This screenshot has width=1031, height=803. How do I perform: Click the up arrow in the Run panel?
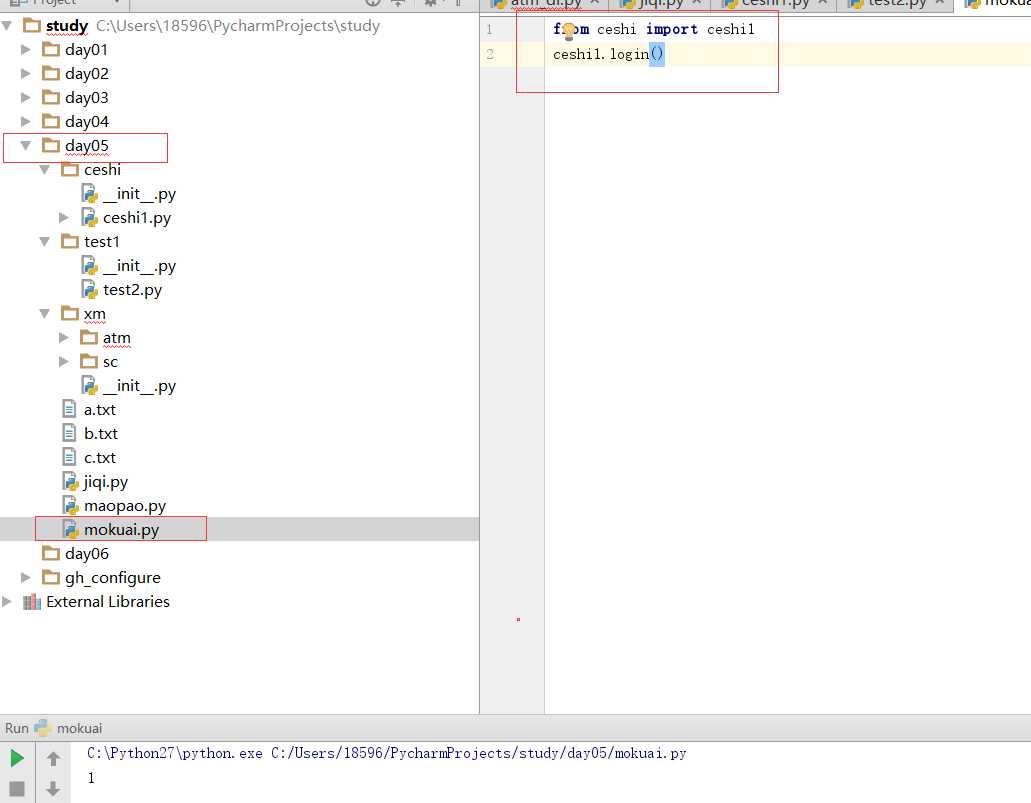(53, 758)
